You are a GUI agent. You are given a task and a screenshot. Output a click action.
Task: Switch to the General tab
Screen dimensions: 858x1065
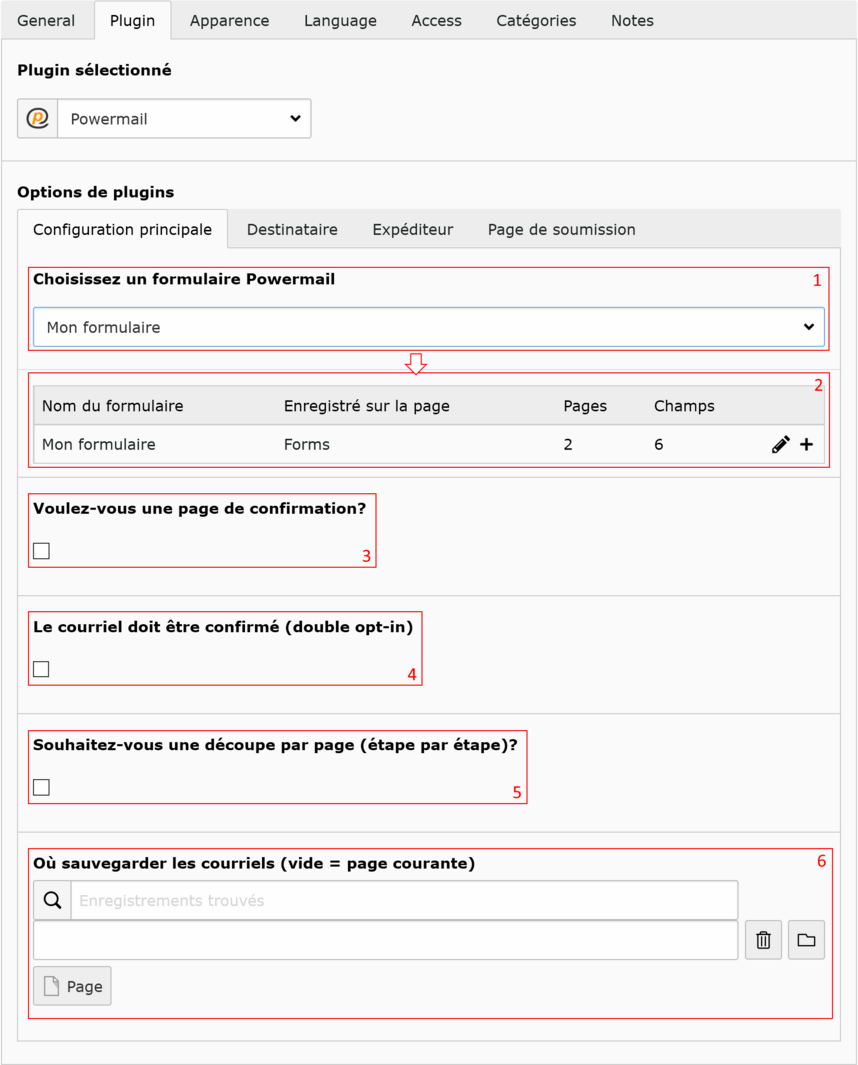click(x=46, y=21)
